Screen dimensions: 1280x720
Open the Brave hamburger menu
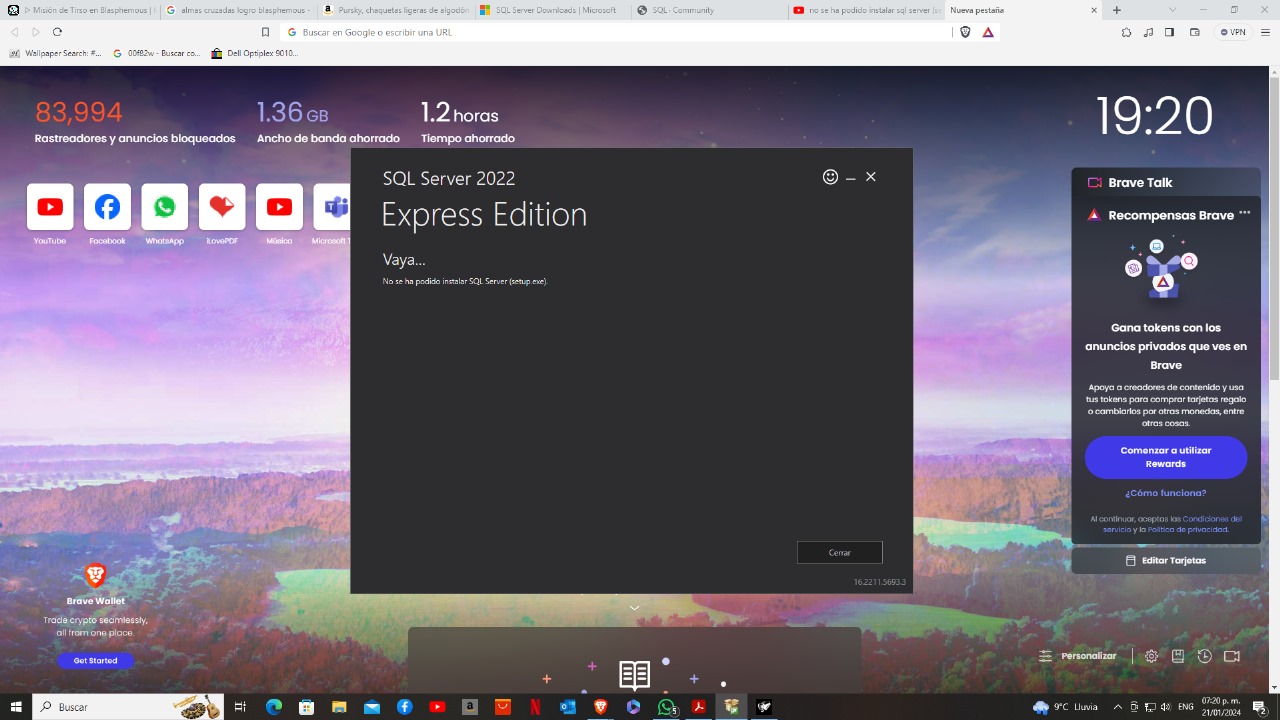click(x=1266, y=32)
